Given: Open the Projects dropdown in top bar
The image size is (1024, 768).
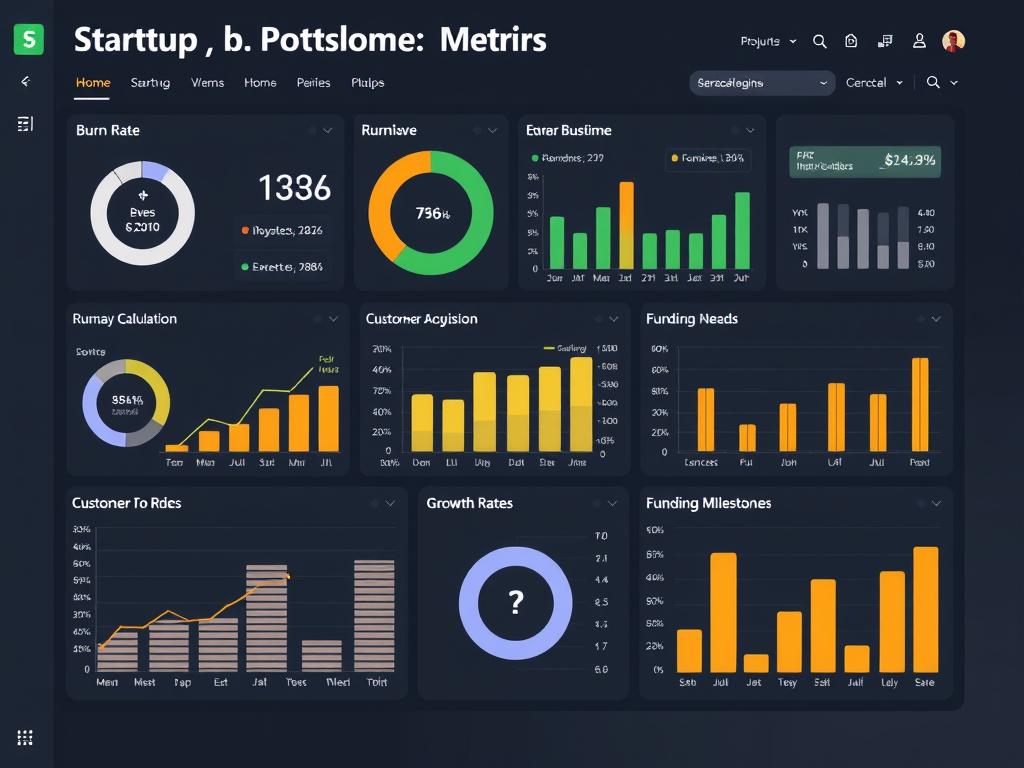Looking at the screenshot, I should (x=767, y=41).
